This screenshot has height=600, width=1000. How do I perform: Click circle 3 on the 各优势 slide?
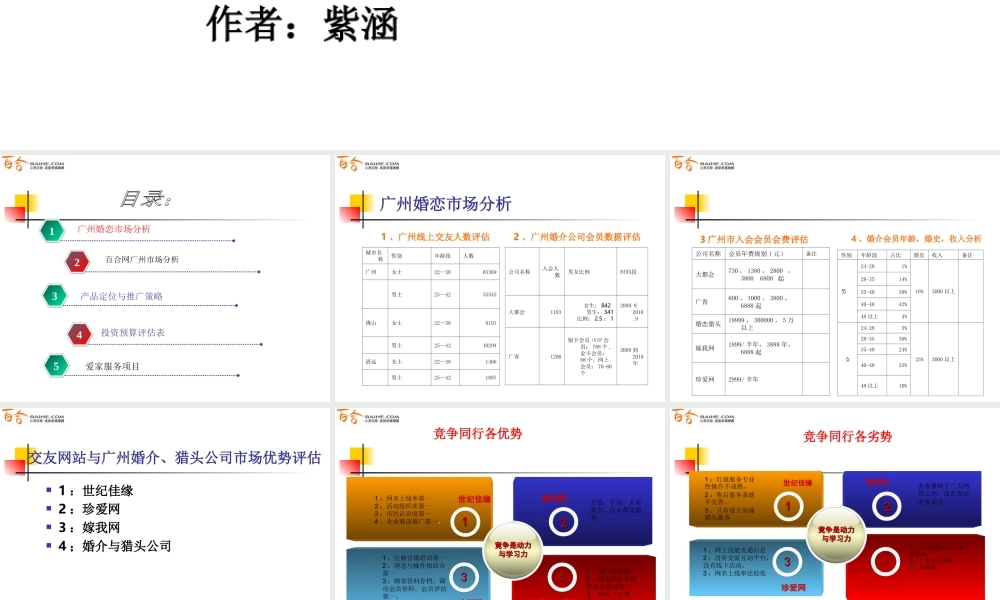tap(464, 577)
